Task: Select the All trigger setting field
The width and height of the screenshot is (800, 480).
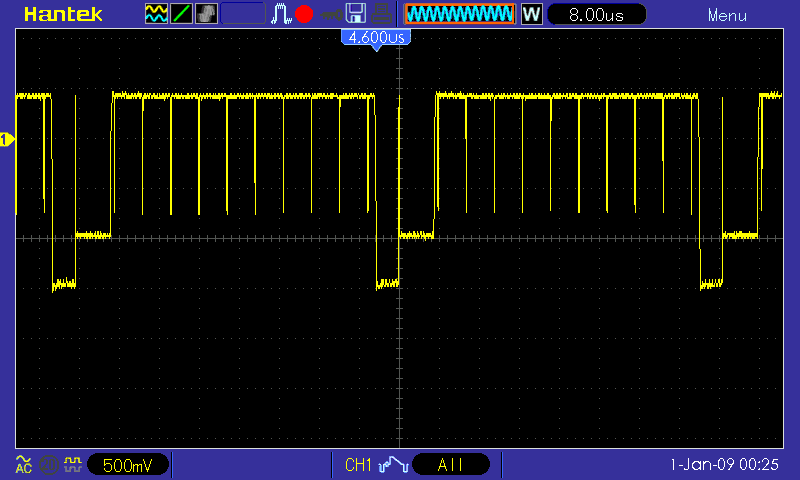Action: (451, 465)
